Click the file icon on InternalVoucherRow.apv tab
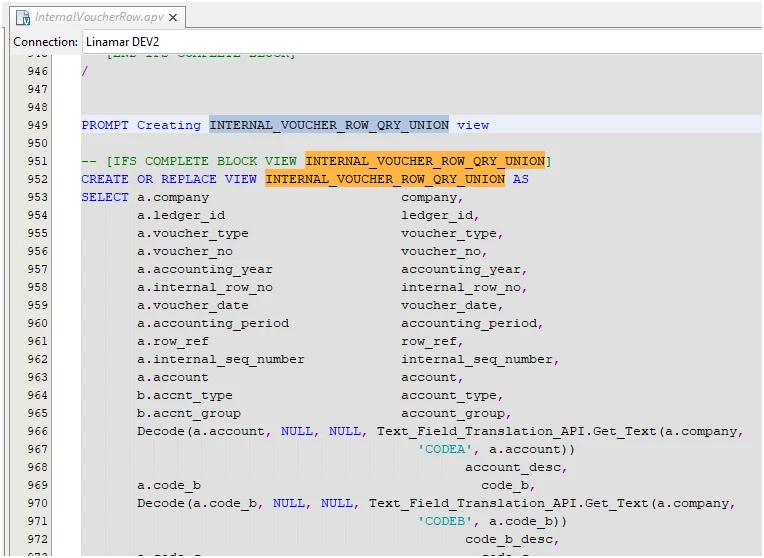 click(22, 17)
